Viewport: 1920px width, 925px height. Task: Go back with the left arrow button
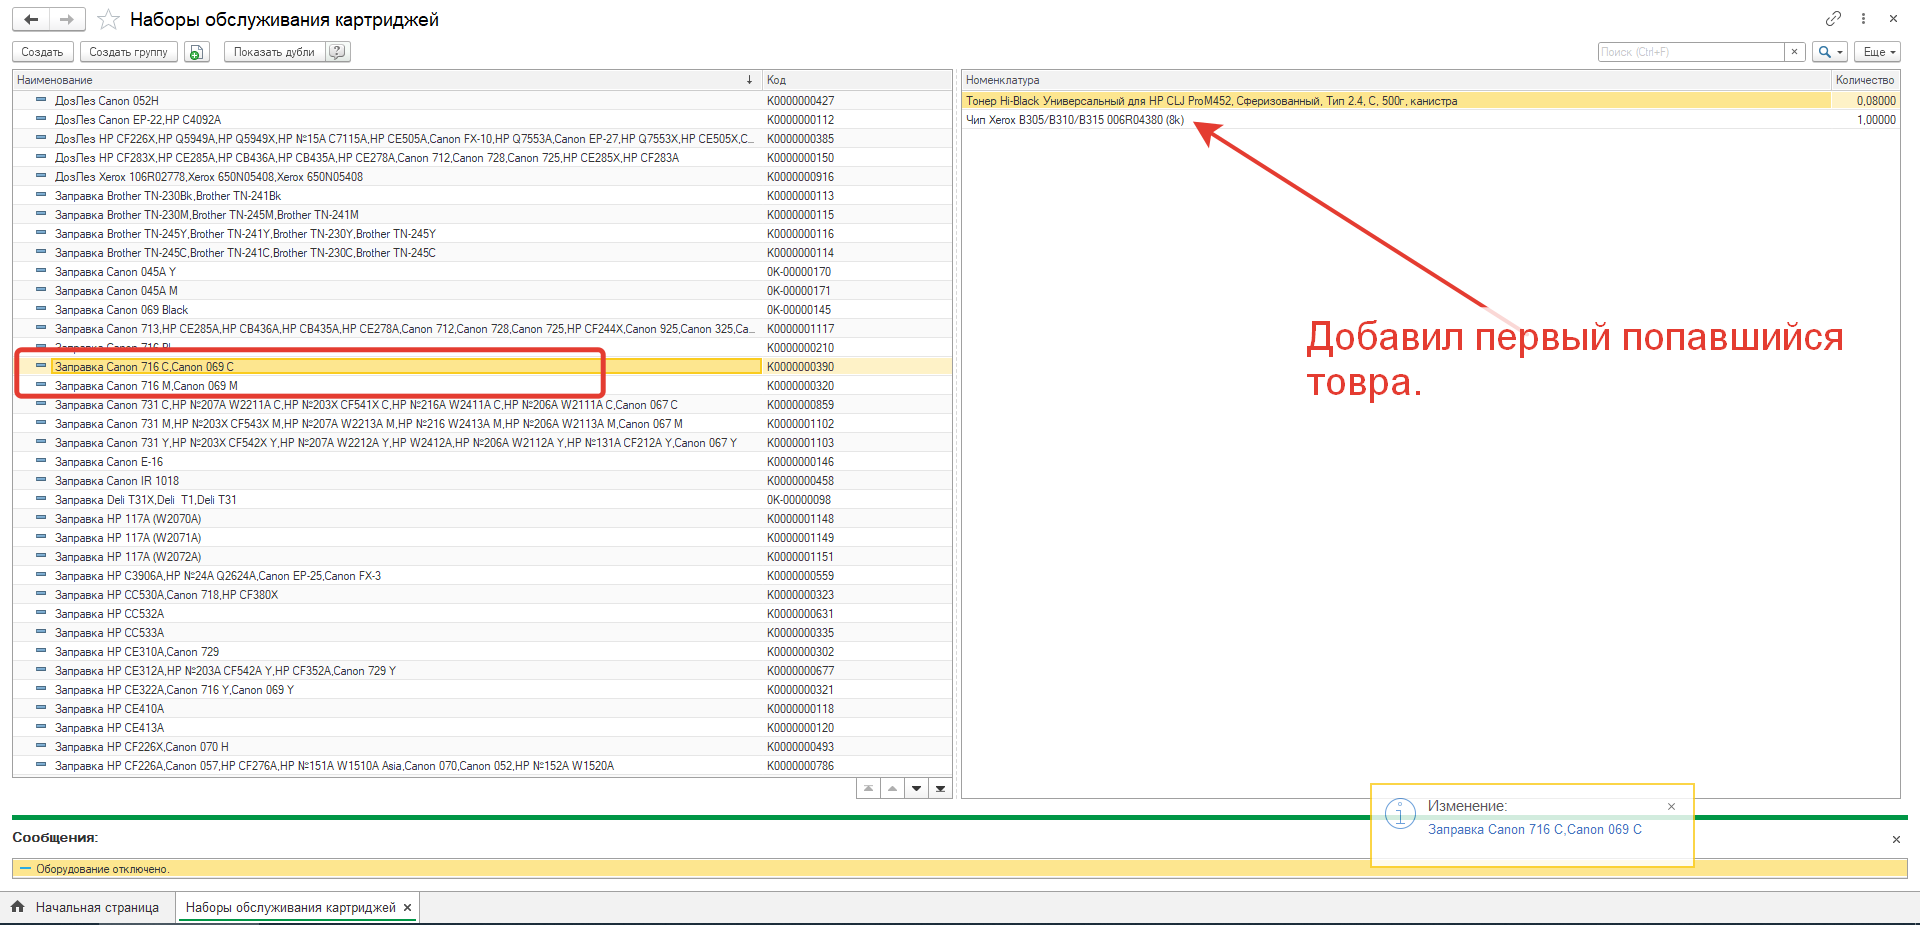[x=31, y=20]
